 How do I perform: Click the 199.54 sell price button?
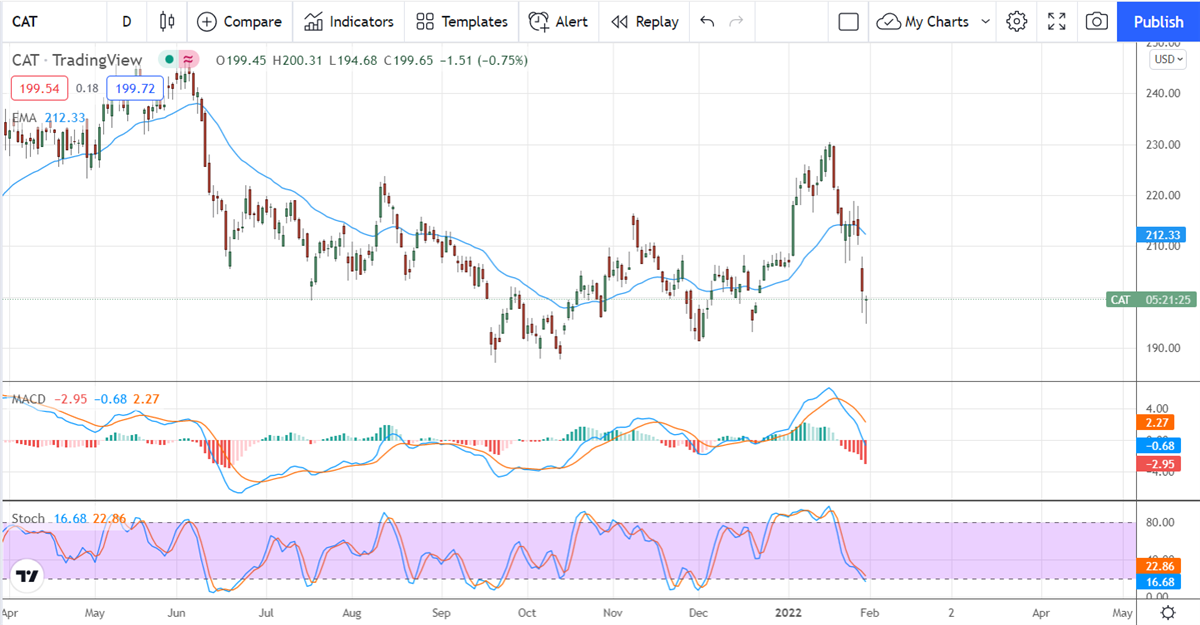(x=40, y=88)
